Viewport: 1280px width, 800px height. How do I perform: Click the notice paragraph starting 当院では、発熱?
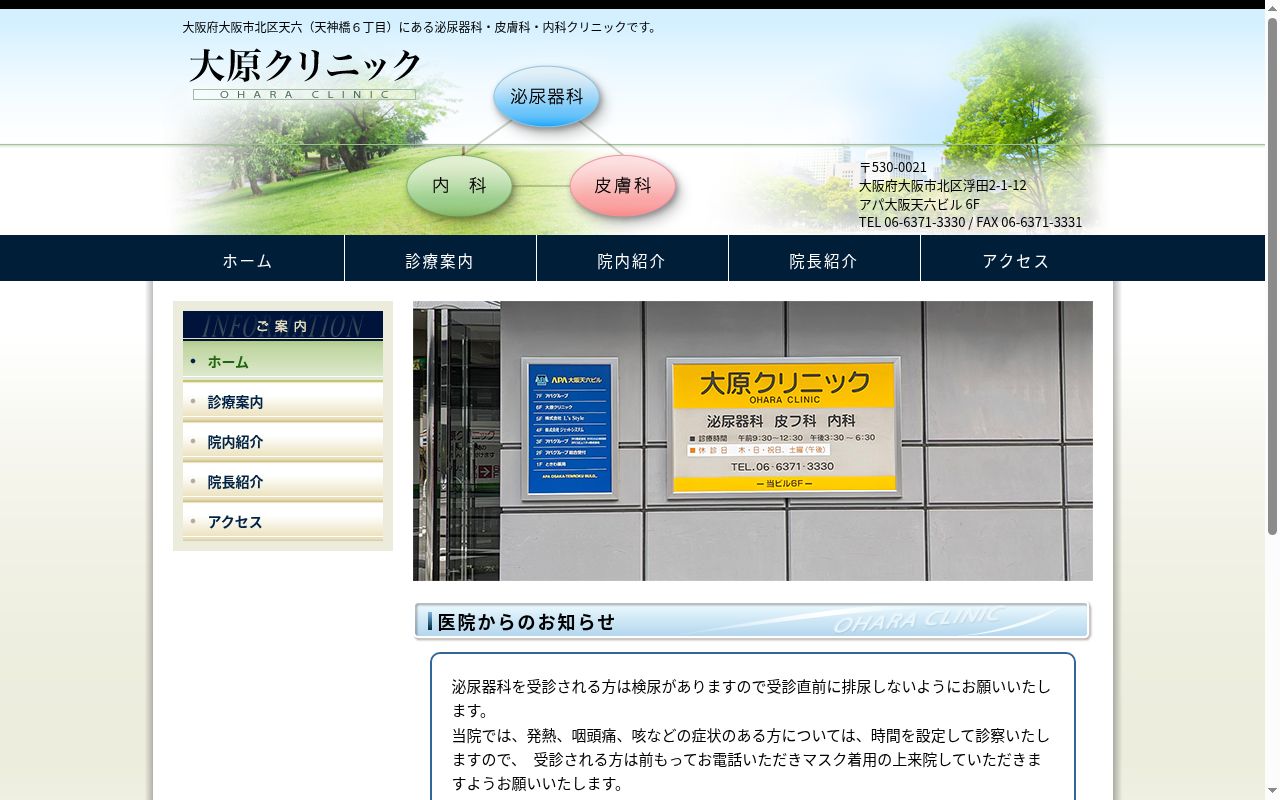point(751,759)
